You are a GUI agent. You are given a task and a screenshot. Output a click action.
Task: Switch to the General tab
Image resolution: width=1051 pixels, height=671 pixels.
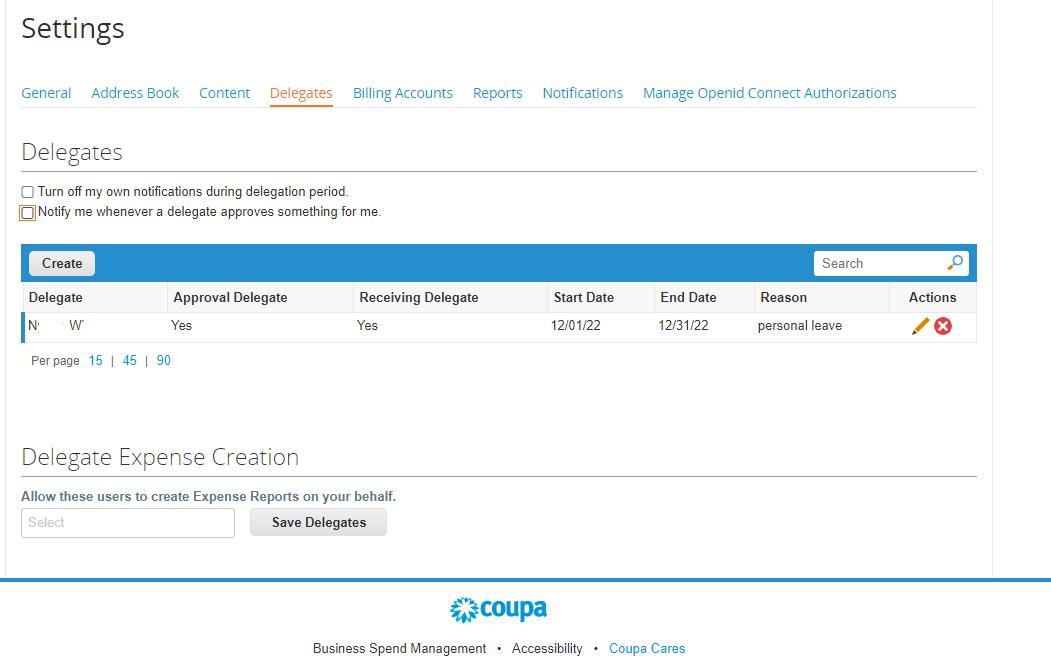[x=46, y=93]
